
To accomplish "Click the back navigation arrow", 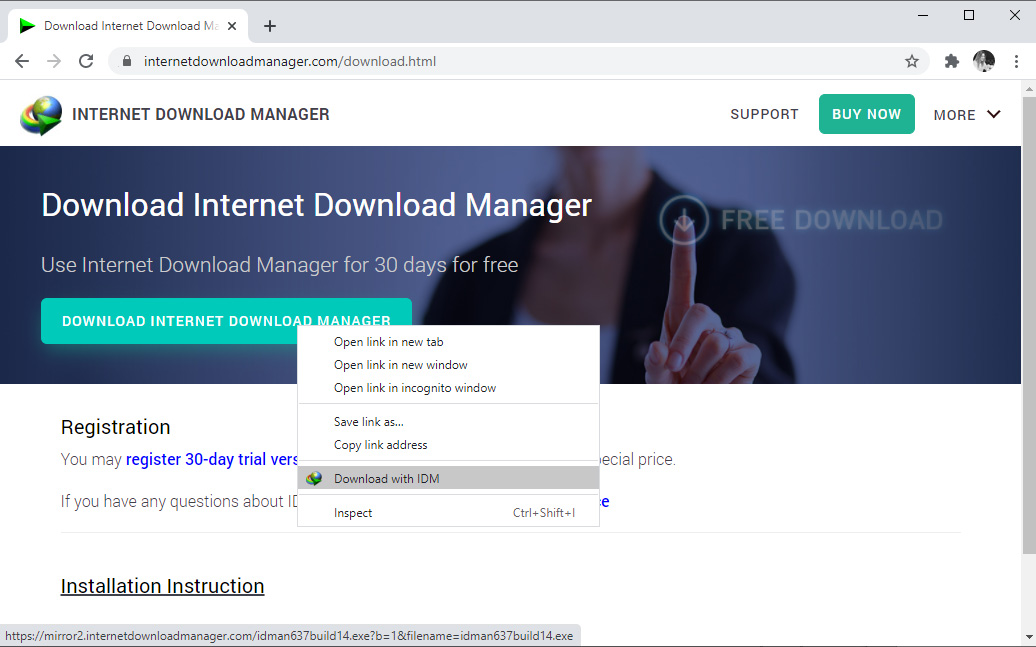I will point(22,61).
